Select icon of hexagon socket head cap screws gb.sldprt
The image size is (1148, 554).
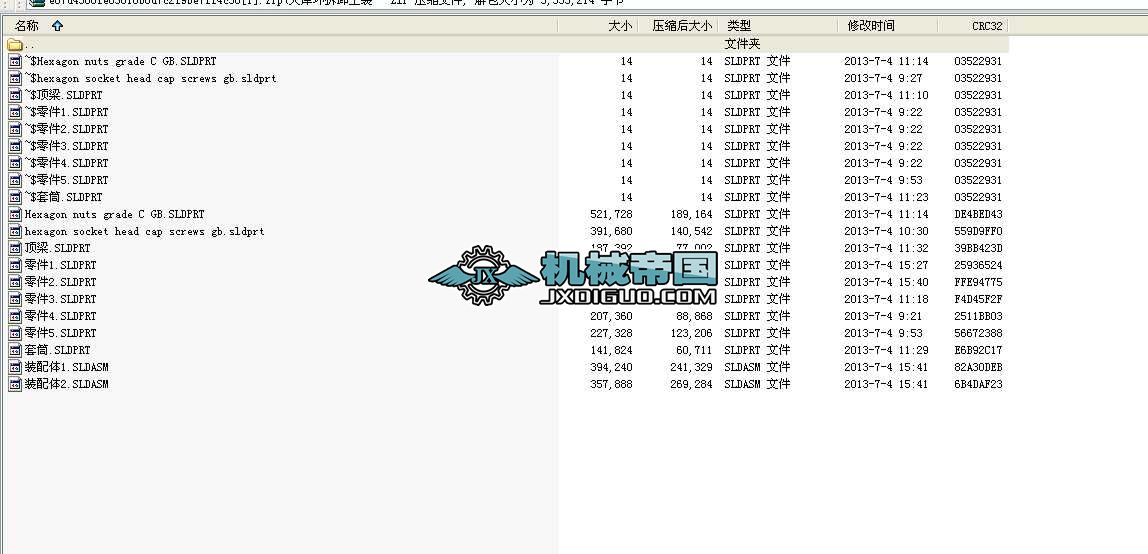pos(15,231)
